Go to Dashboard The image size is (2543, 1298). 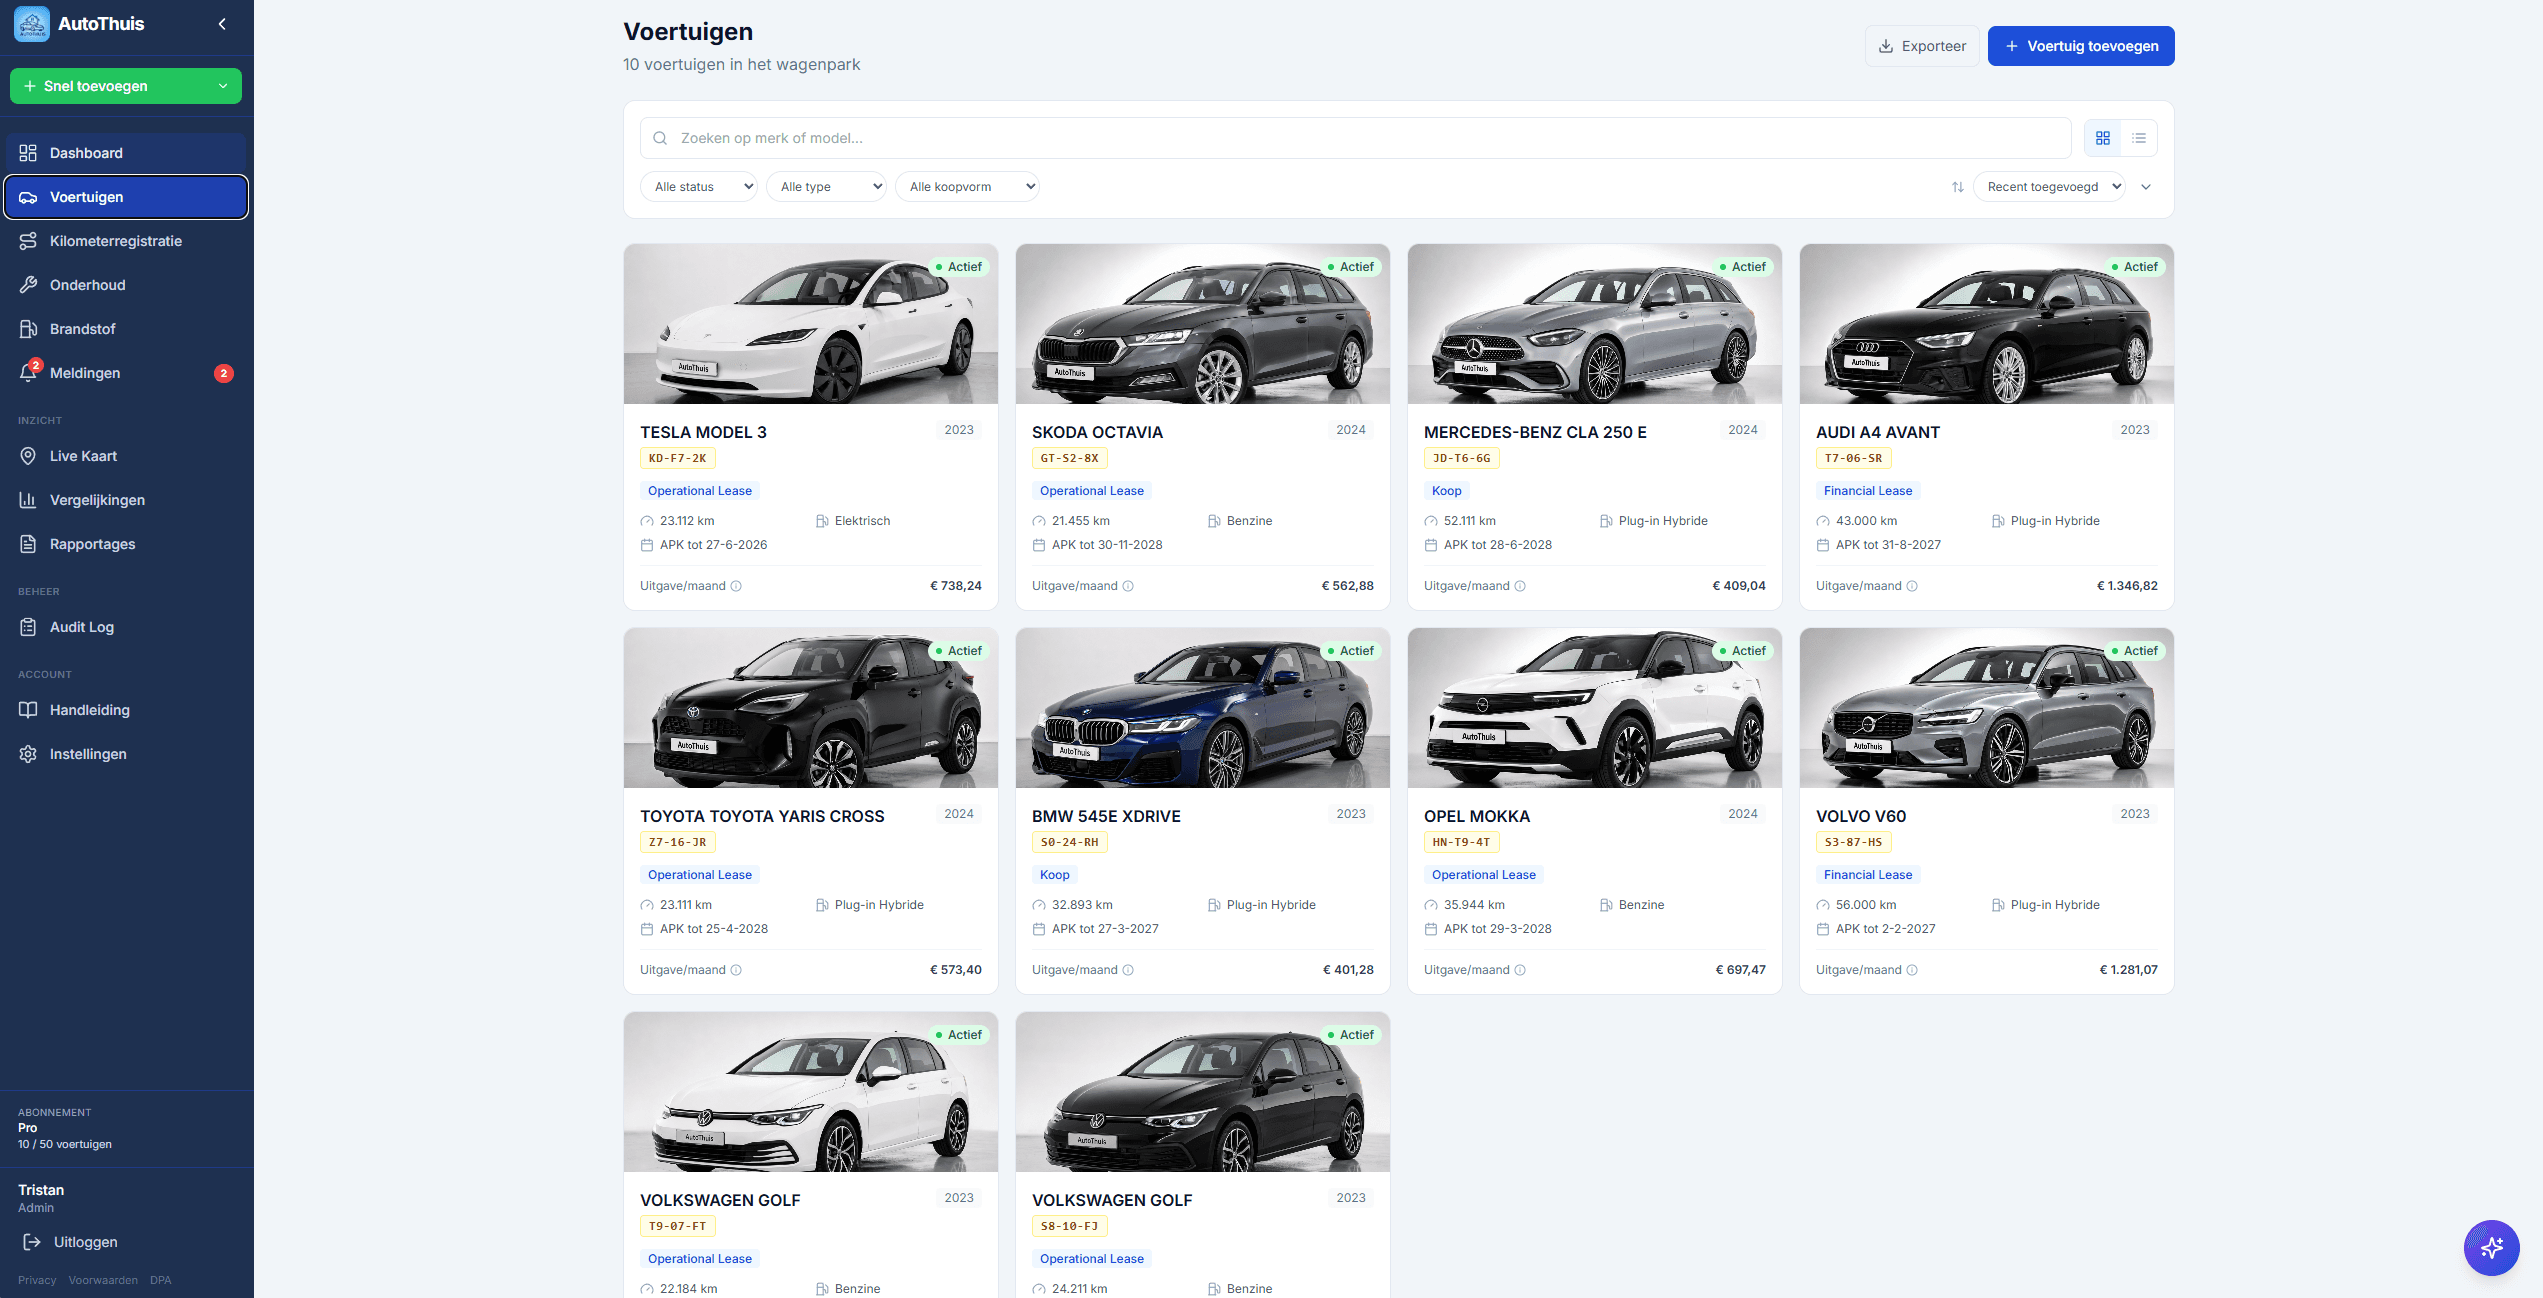click(126, 153)
